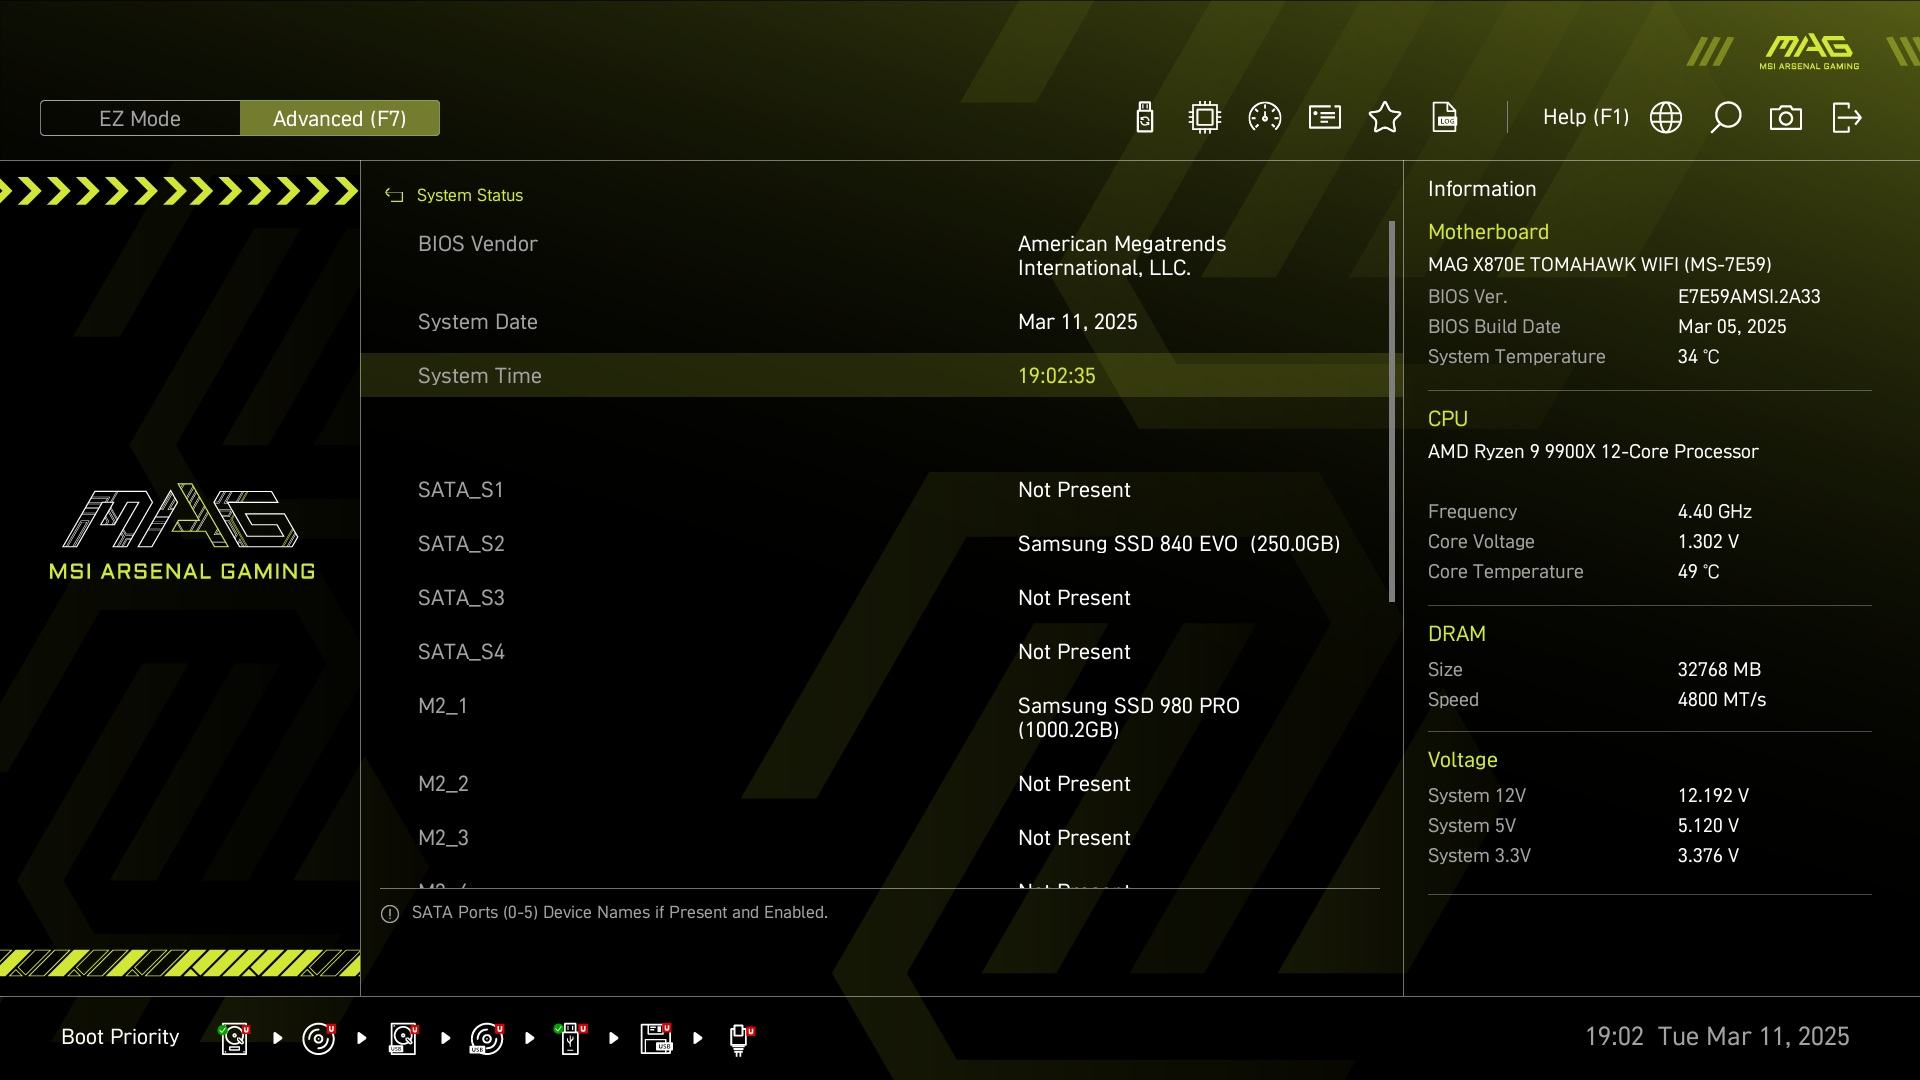1920x1080 pixels.
Task: Select the hard disk boot priority icon
Action: (235, 1038)
